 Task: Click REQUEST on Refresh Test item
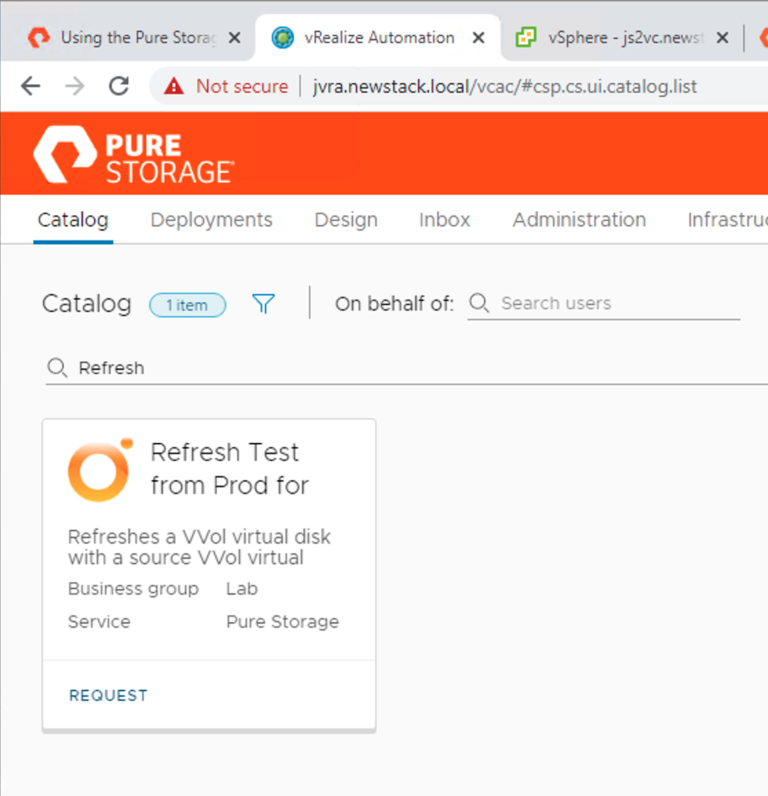click(108, 696)
